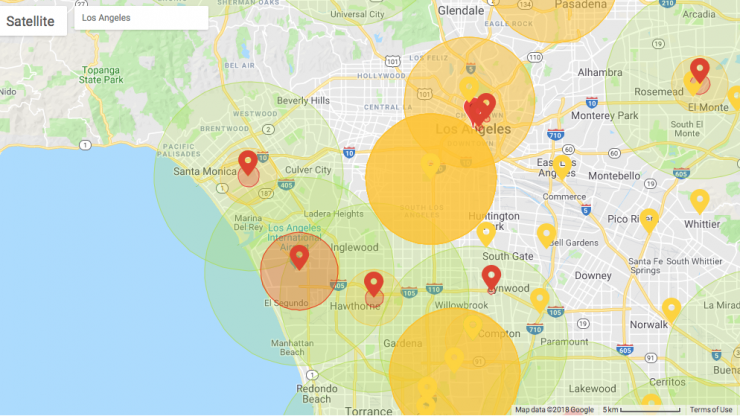Click the Los Angeles search field
Image resolution: width=740 pixels, height=416 pixels.
click(141, 18)
